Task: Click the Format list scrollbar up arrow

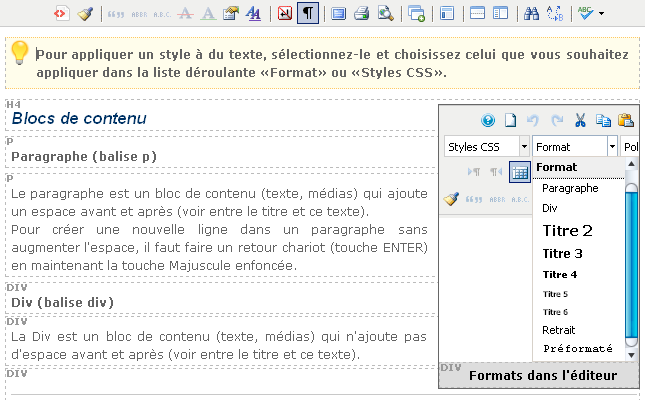Action: point(631,164)
